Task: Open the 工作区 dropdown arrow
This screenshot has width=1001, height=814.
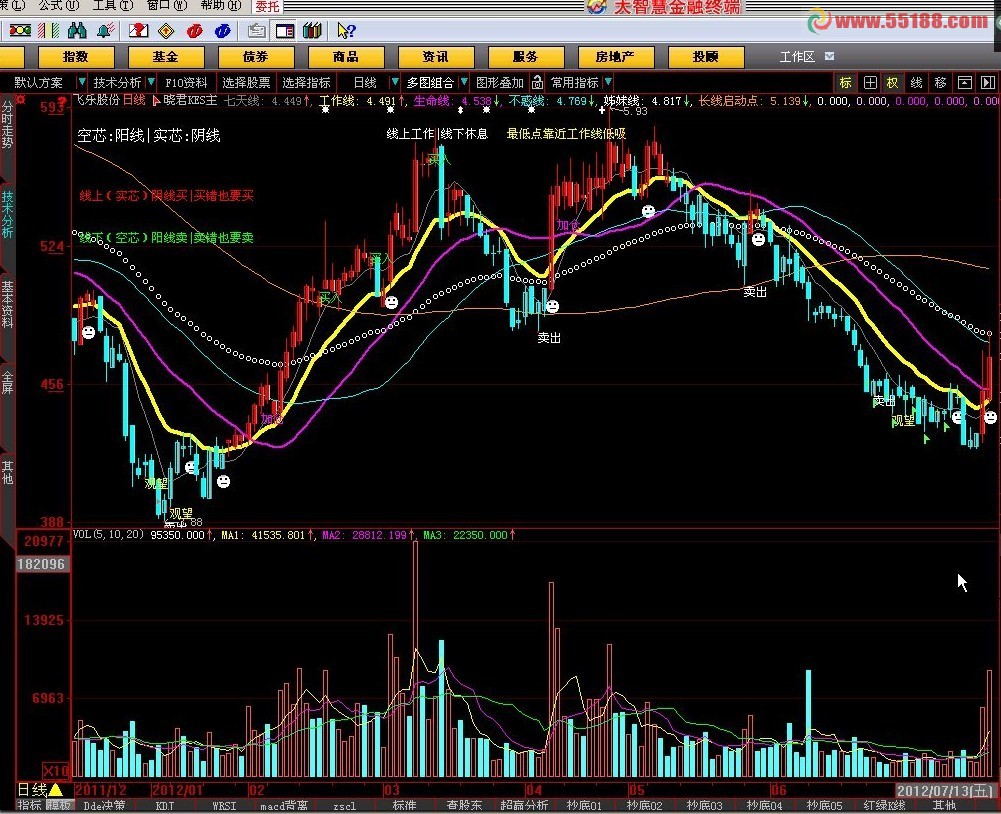Action: point(829,56)
